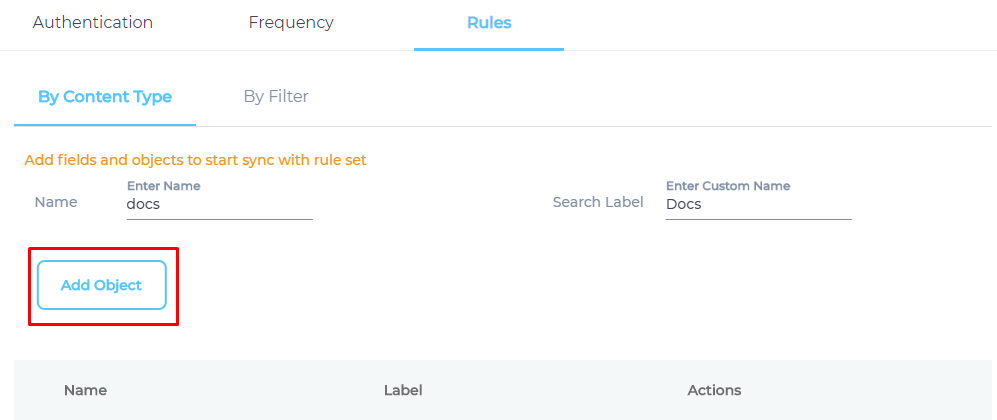Click the Actions column header
This screenshot has width=997, height=420.
coord(714,390)
